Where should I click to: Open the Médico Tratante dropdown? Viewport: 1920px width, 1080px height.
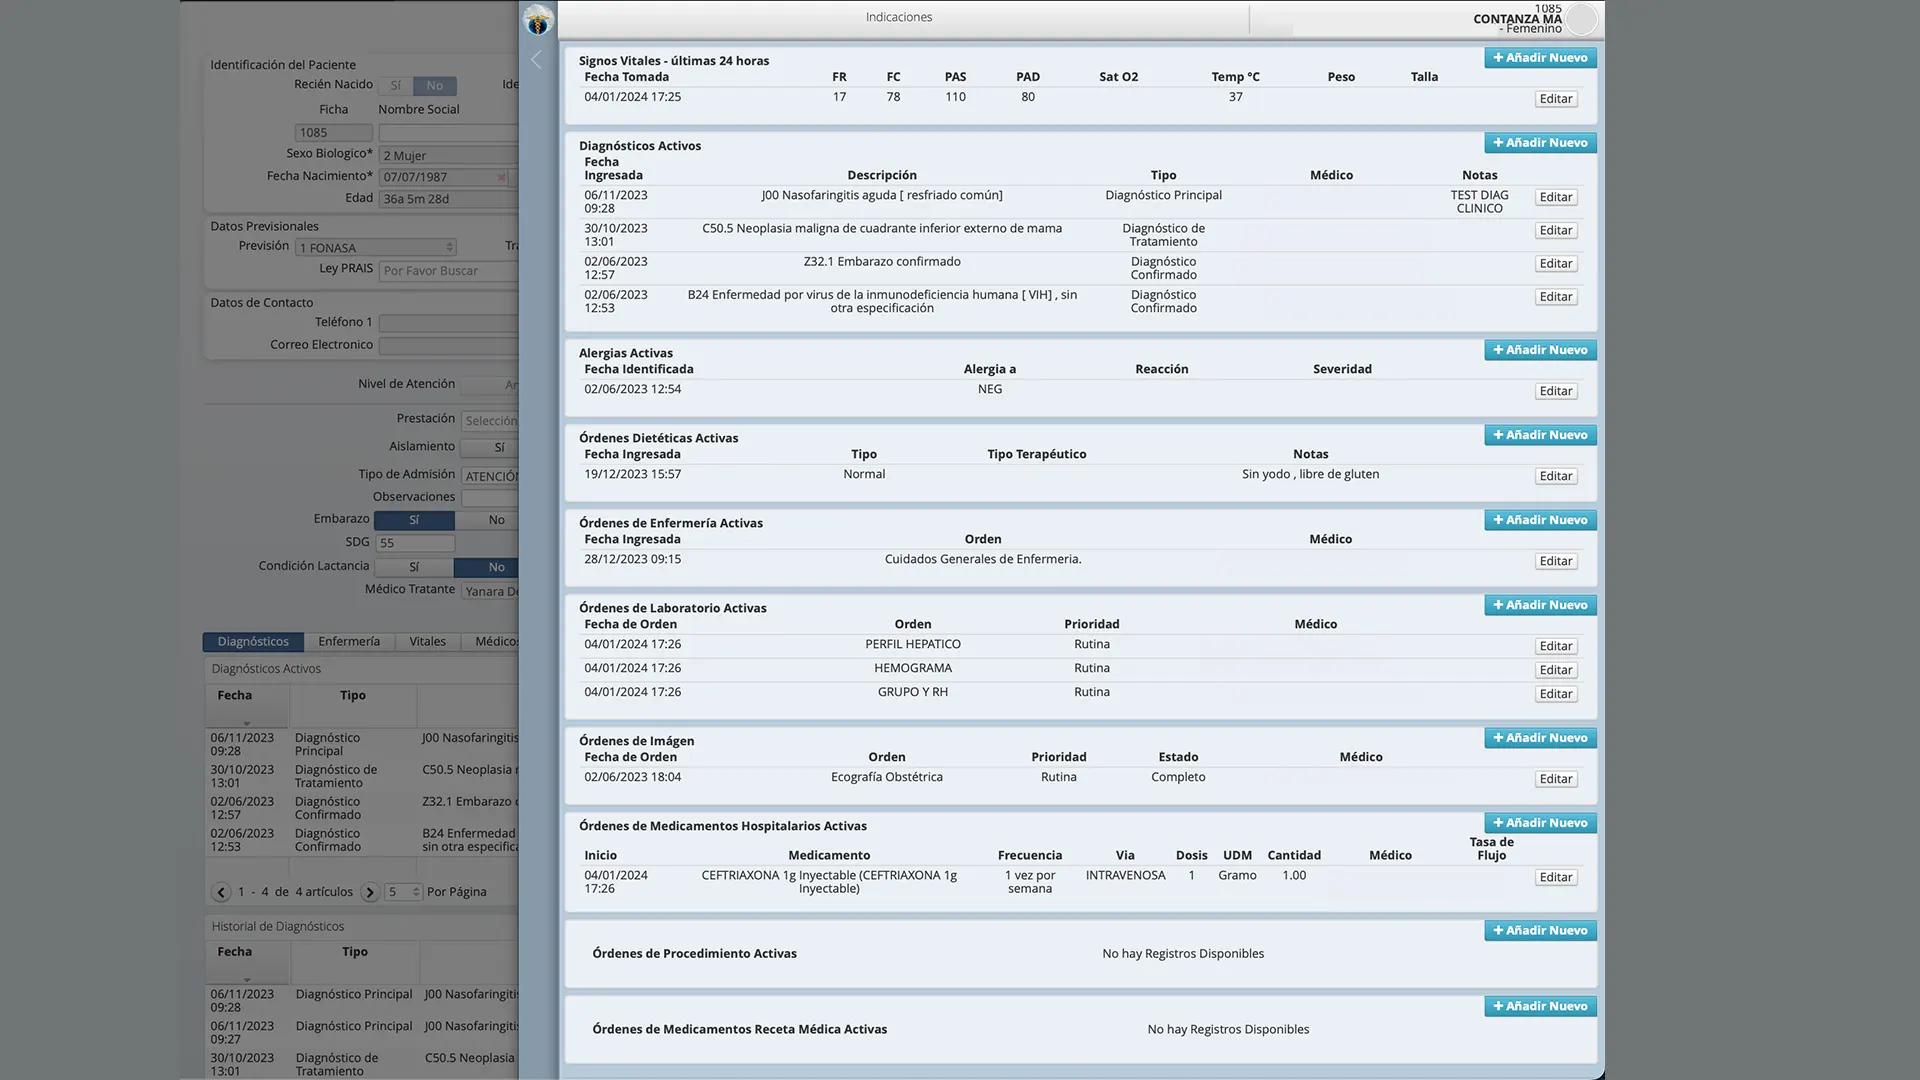pyautogui.click(x=490, y=591)
